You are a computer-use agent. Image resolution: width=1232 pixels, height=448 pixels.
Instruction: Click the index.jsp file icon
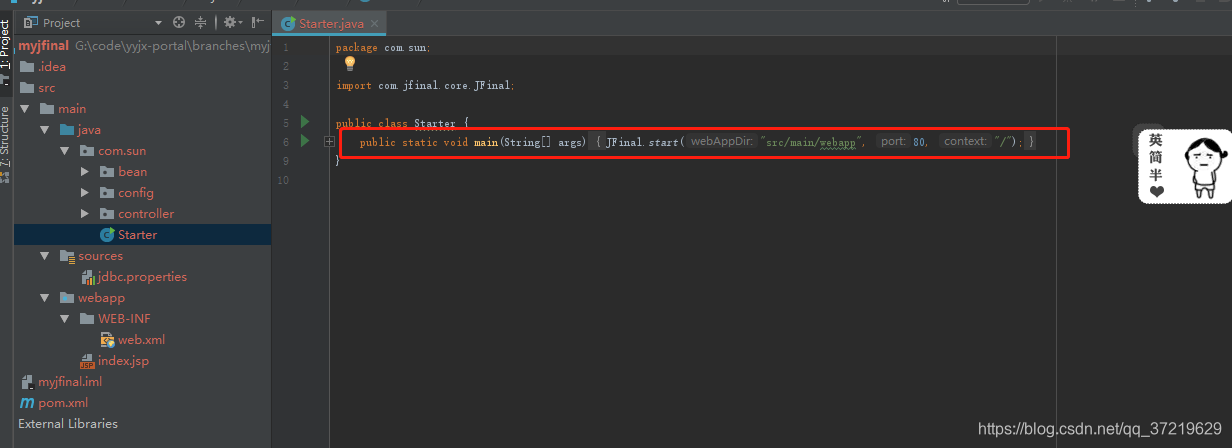coord(87,360)
